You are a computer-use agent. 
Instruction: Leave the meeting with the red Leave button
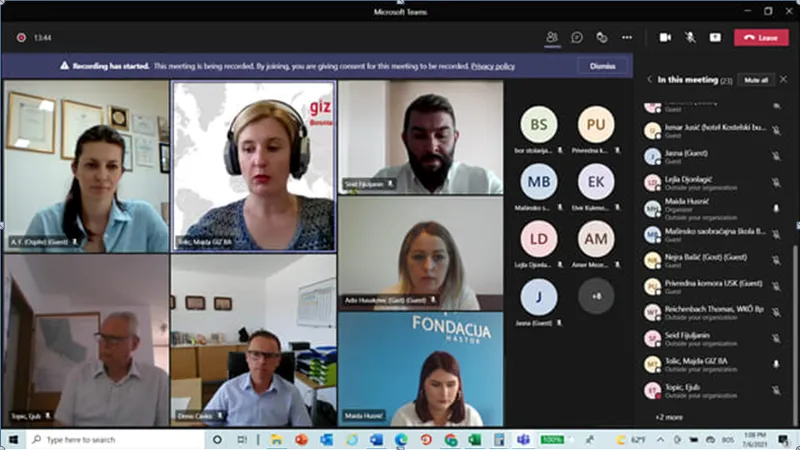pyautogui.click(x=761, y=37)
